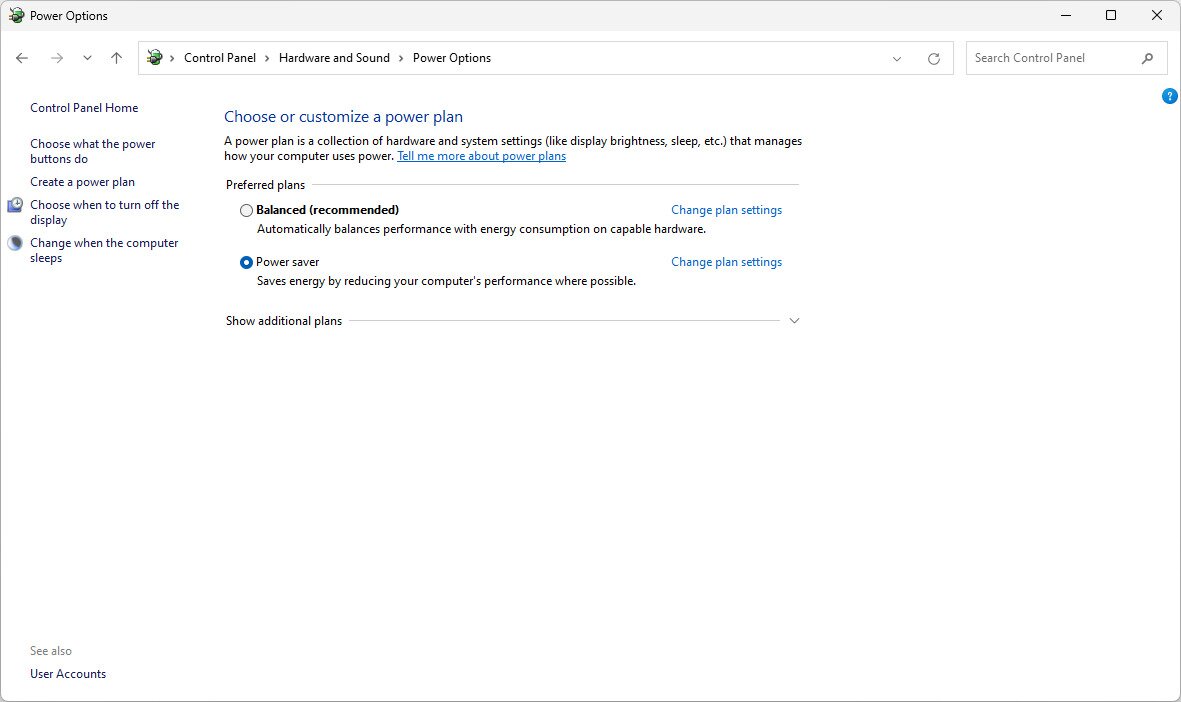The width and height of the screenshot is (1181, 702).
Task: Click inside the Search Control Panel field
Action: pyautogui.click(x=1040, y=58)
